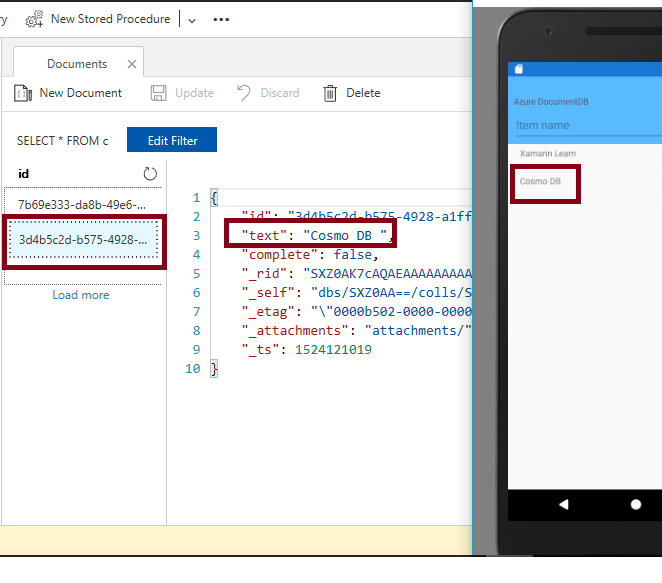Tap the Android home button

[x=636, y=504]
